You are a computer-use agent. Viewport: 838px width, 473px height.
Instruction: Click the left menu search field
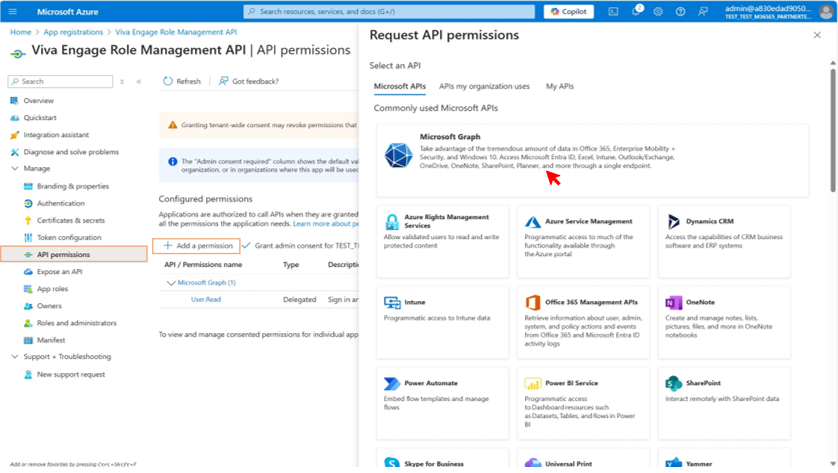60,81
